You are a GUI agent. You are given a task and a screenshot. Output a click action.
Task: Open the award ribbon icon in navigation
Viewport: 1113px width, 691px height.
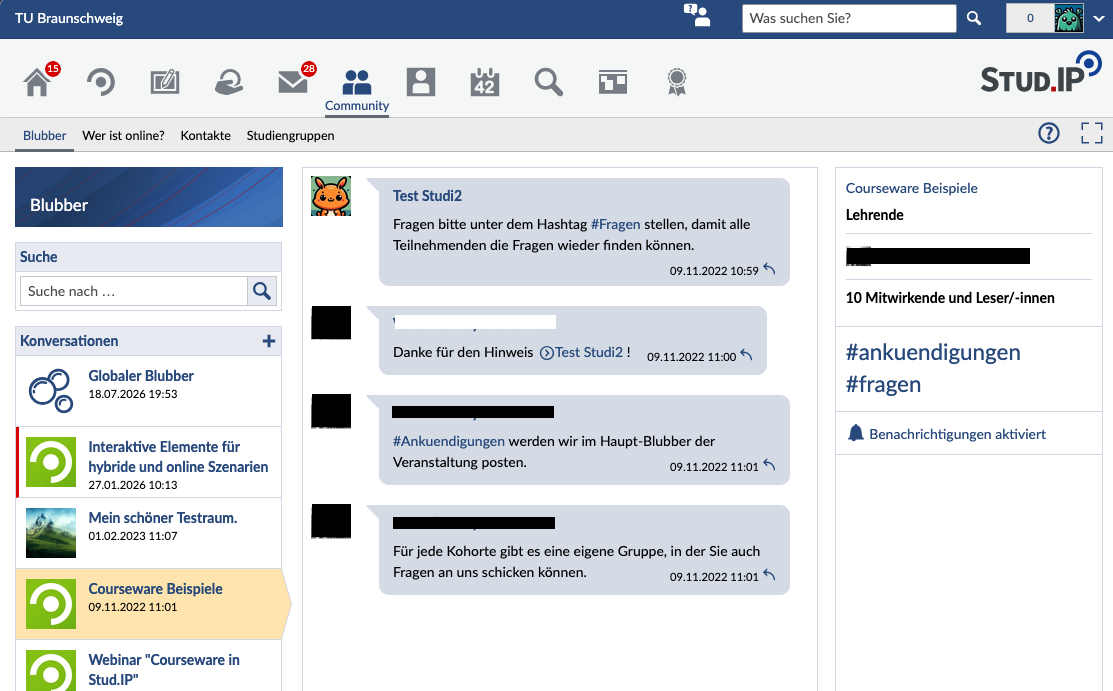tap(676, 82)
